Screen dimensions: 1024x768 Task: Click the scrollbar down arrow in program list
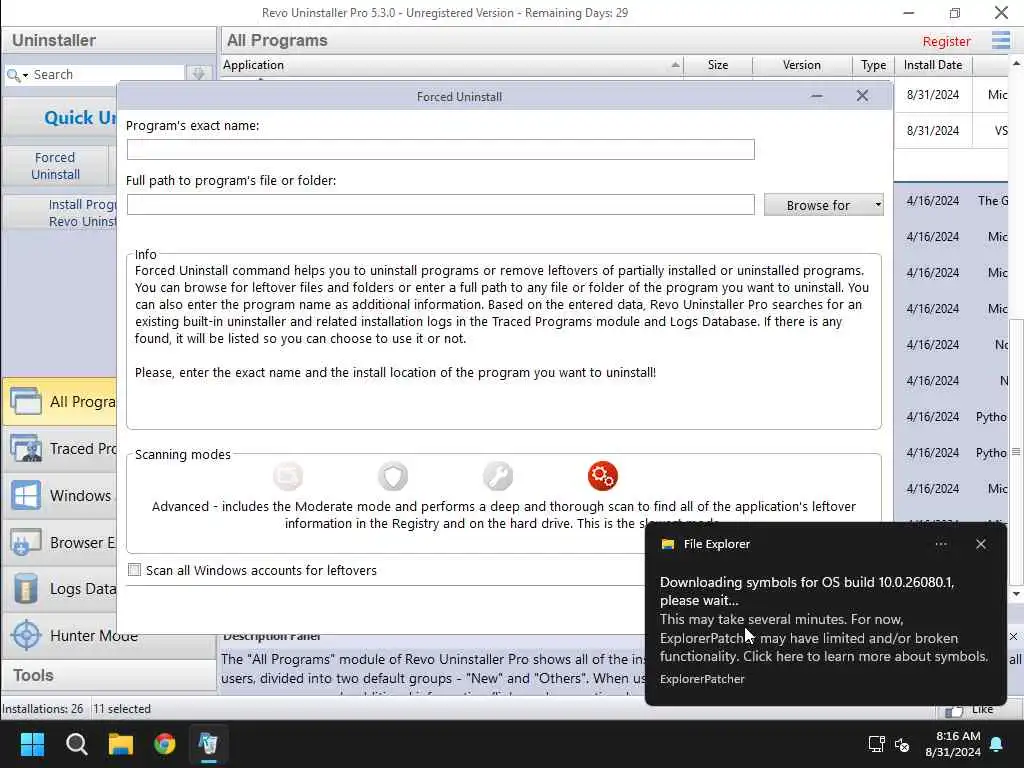click(1016, 594)
